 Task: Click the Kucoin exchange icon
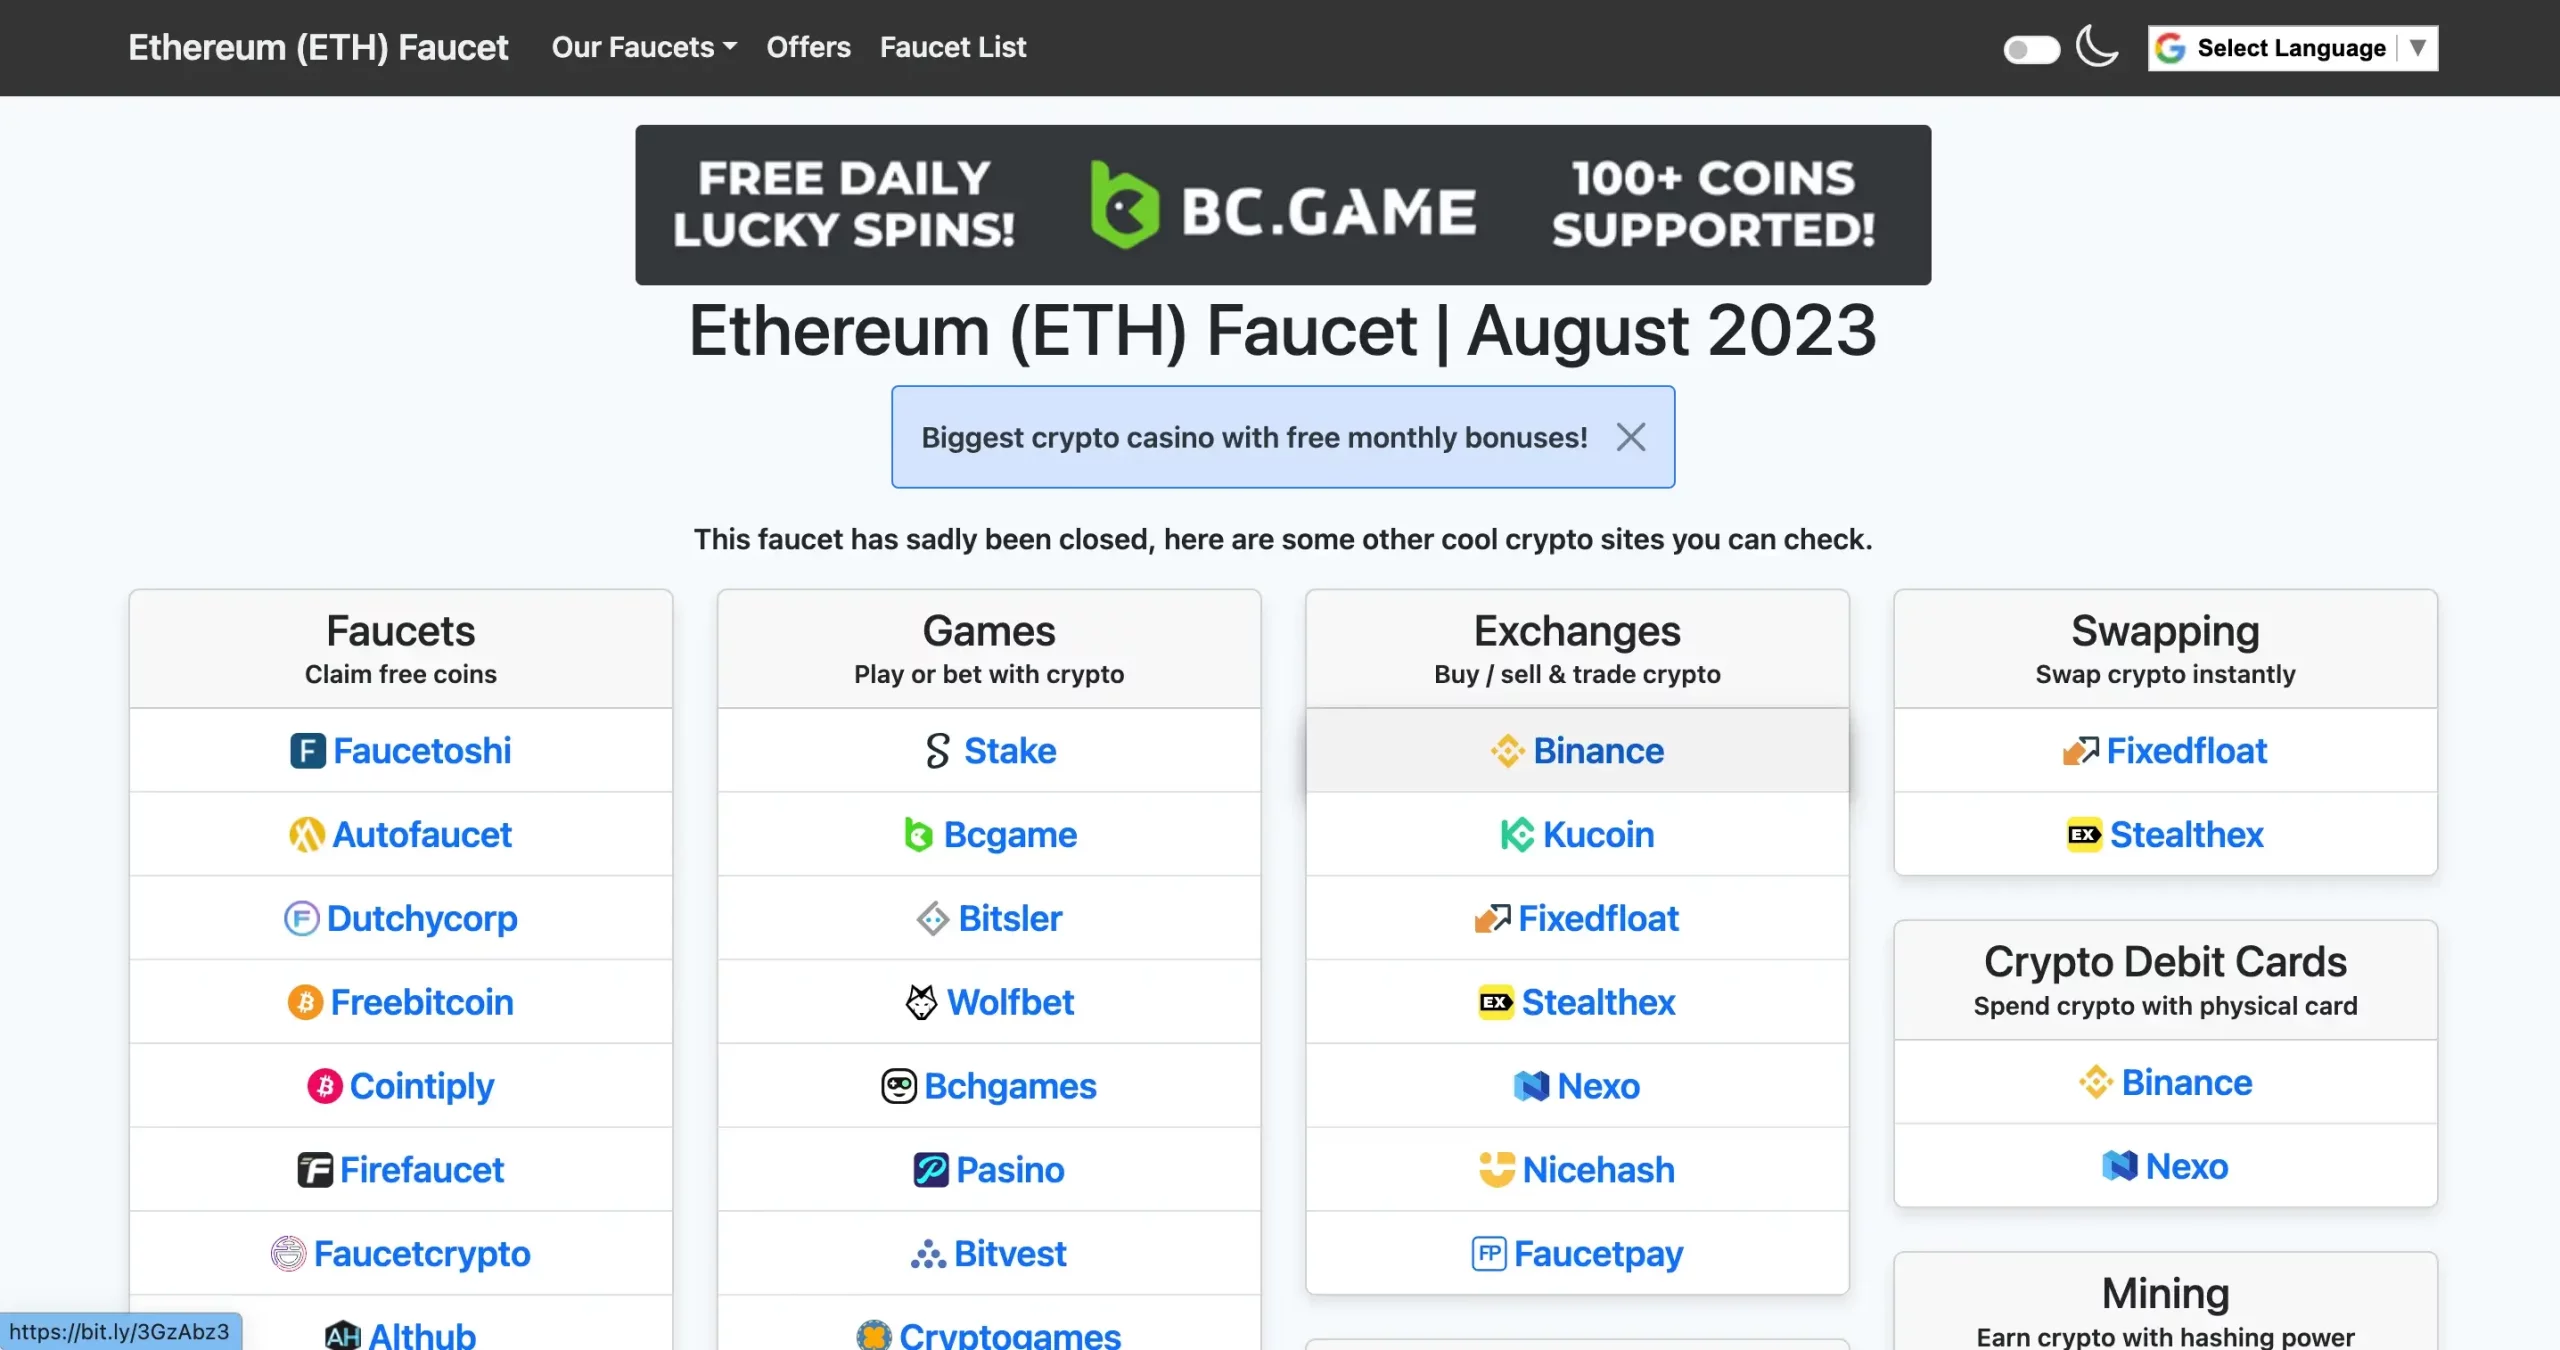tap(1515, 832)
